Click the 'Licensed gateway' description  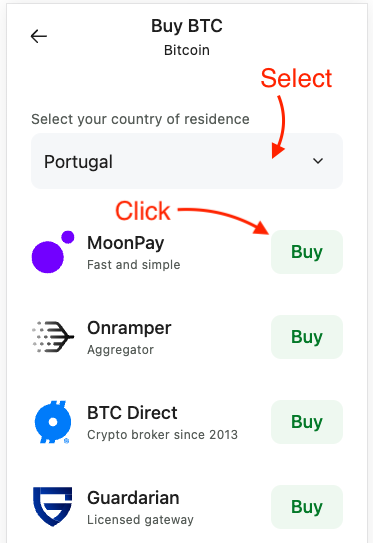tap(140, 519)
